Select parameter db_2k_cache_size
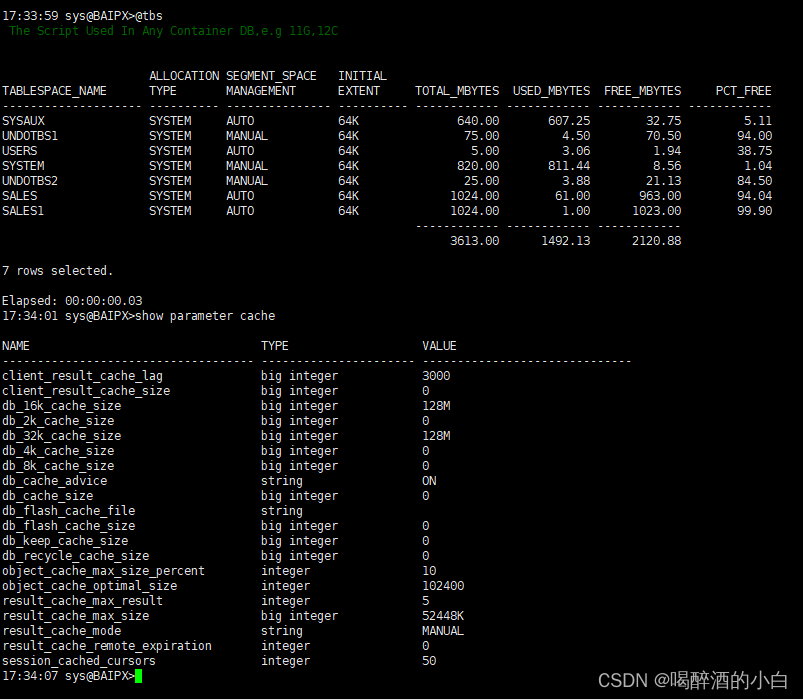The width and height of the screenshot is (803, 700). (x=58, y=421)
